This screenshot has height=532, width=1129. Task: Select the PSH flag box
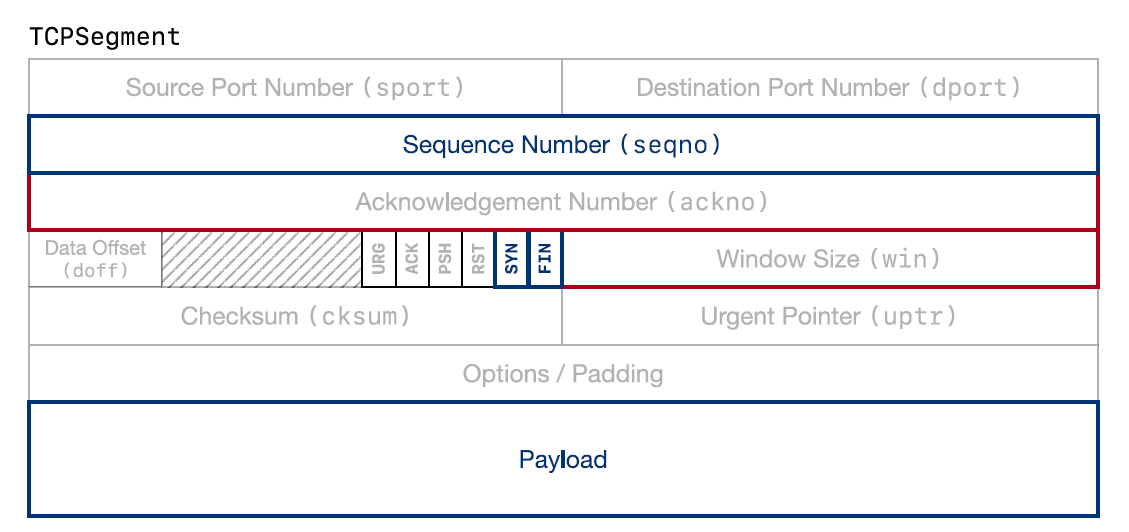coord(445,259)
